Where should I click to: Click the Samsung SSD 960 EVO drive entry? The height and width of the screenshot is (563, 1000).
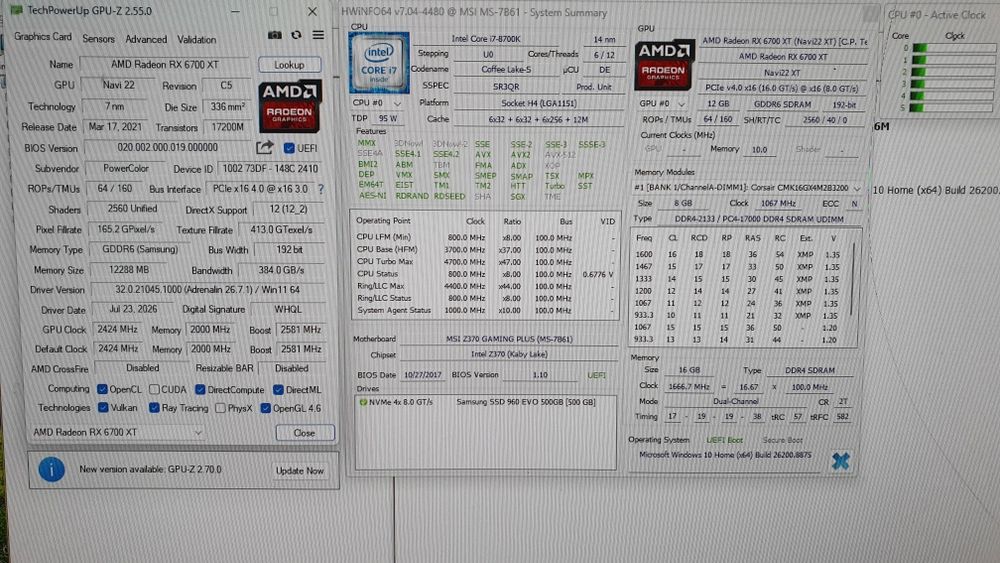pos(526,402)
